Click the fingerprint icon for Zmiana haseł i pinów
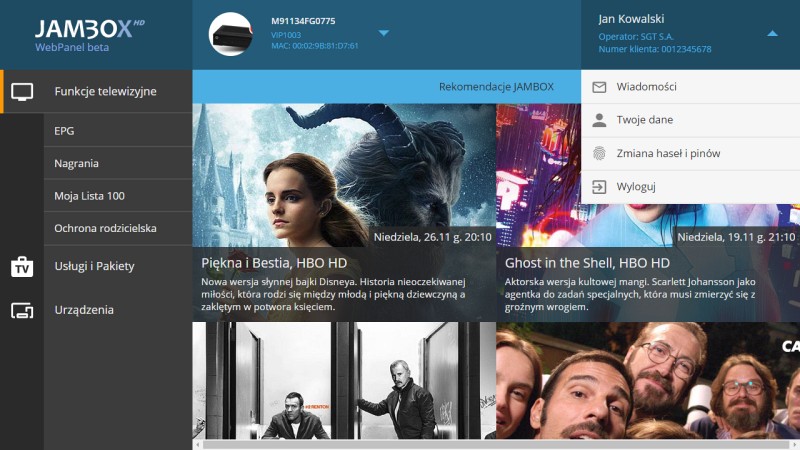 (599, 154)
